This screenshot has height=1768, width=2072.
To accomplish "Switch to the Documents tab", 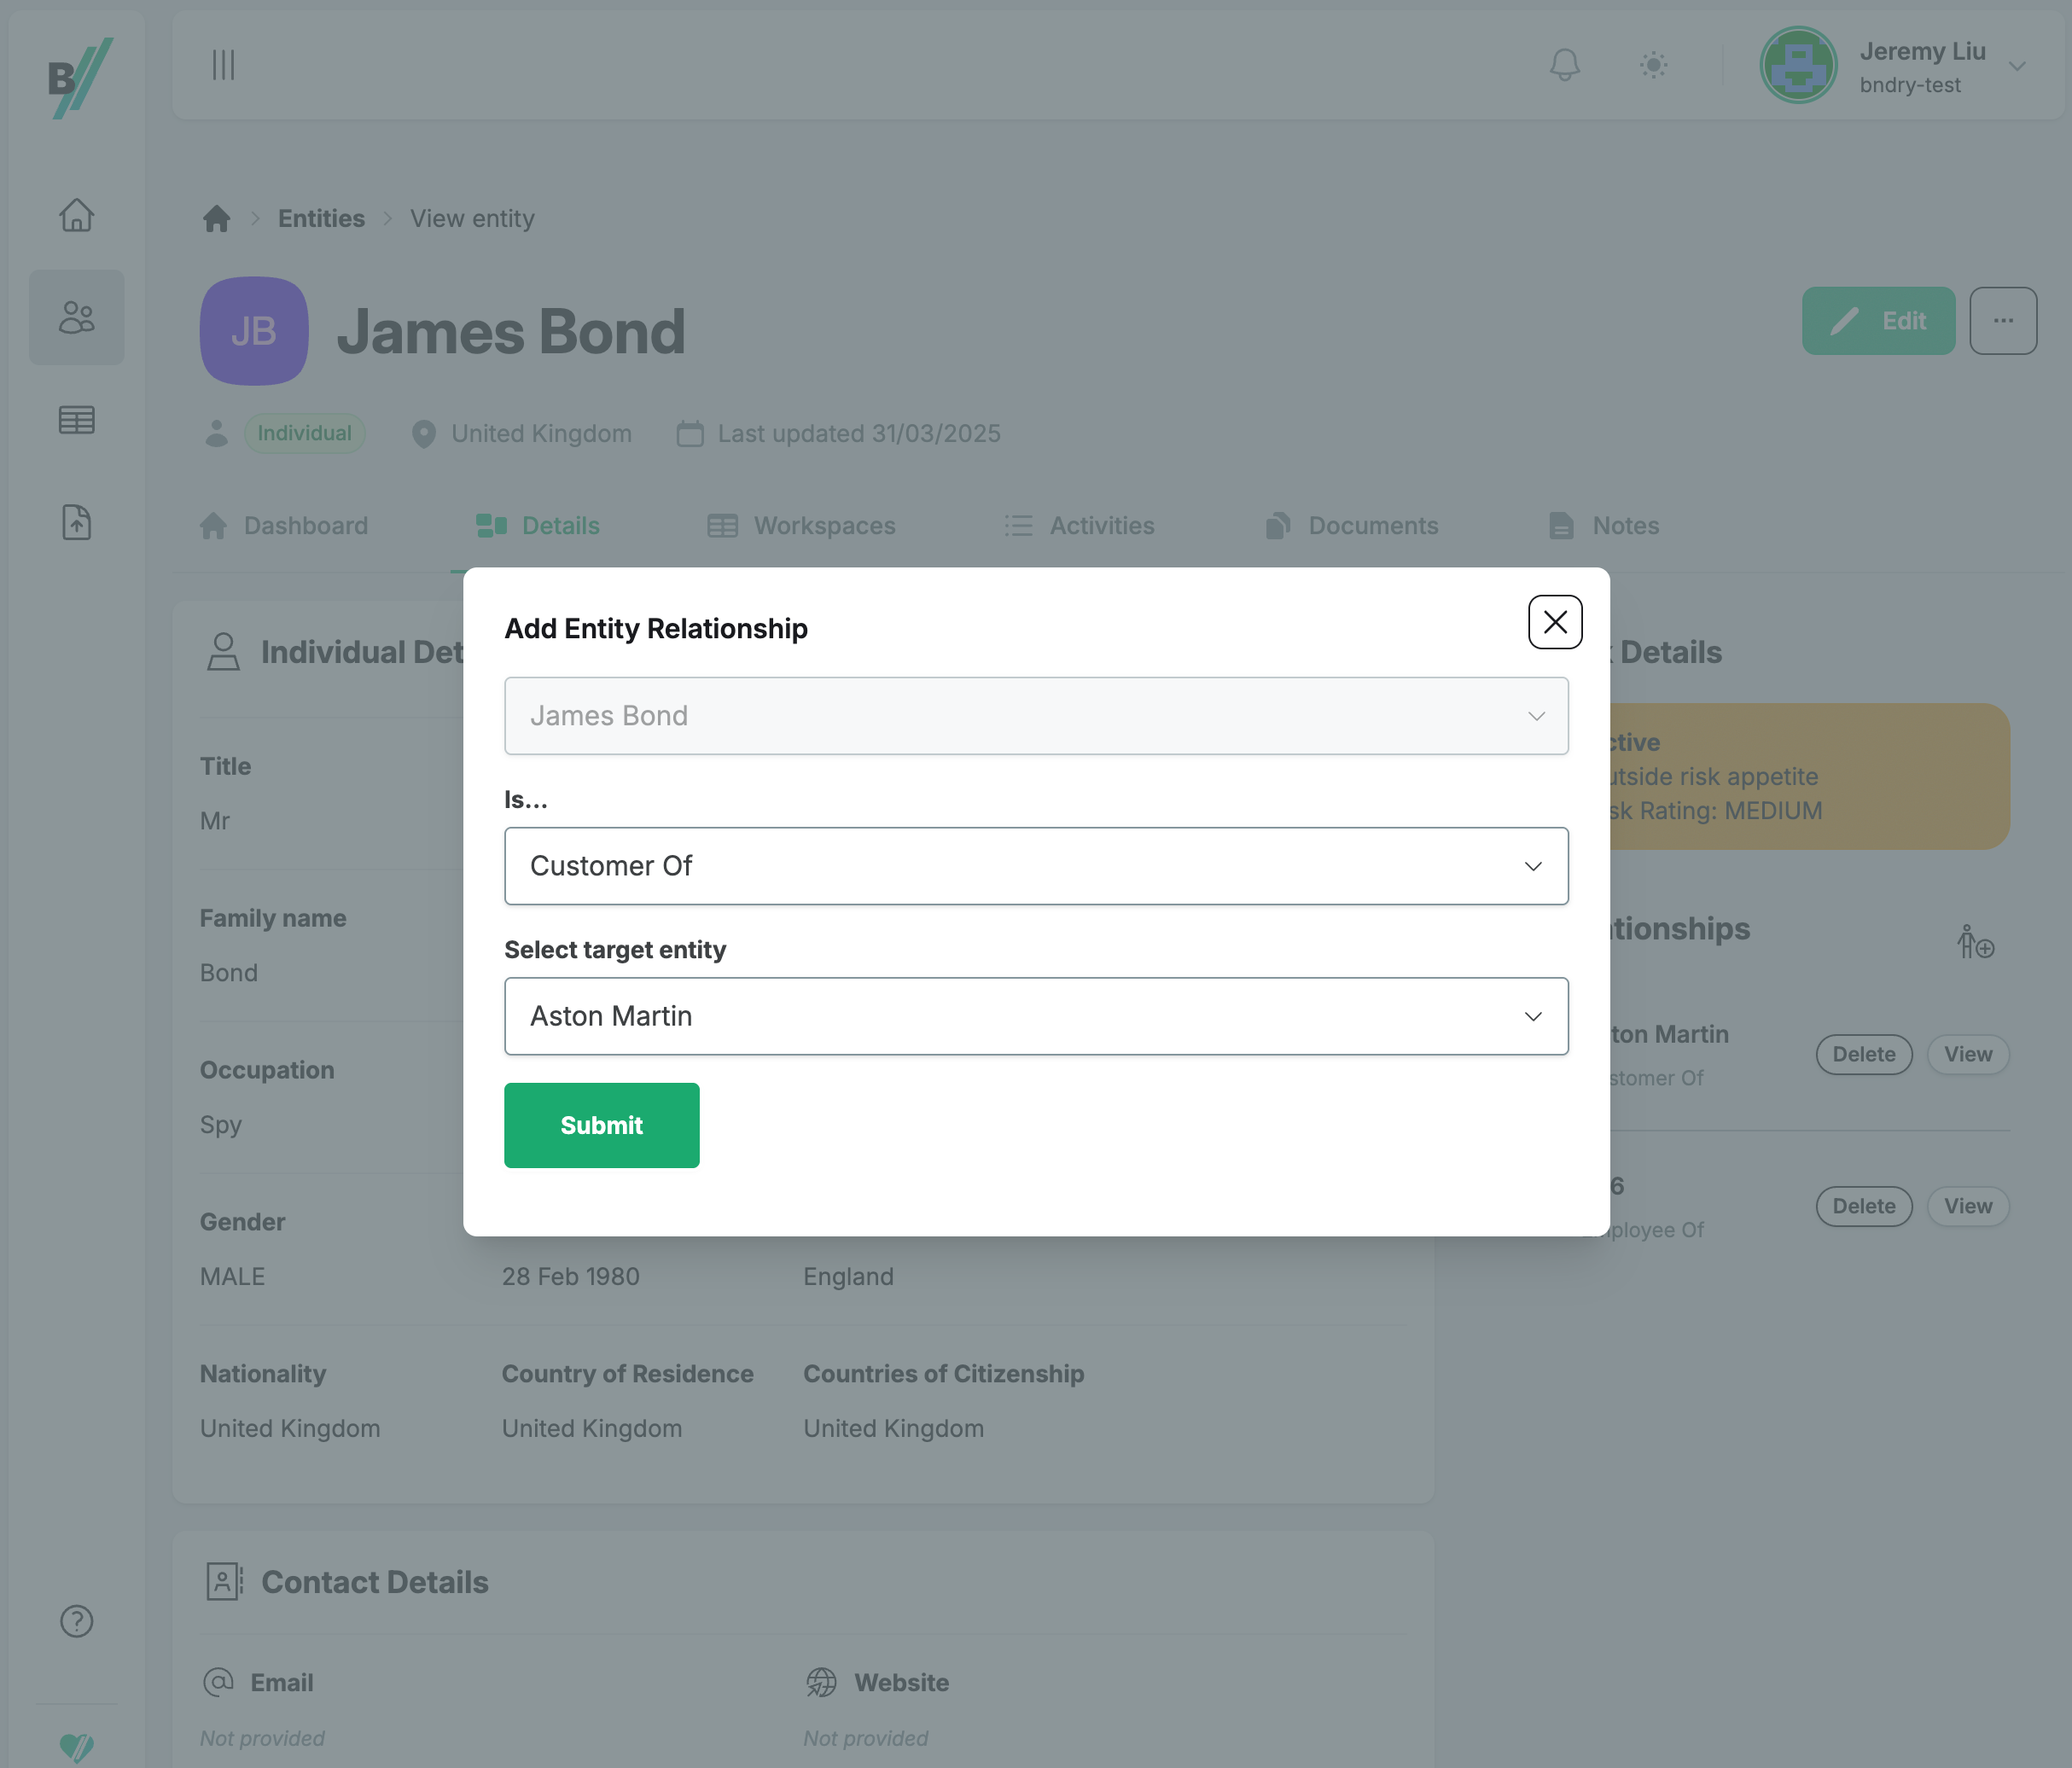I will tap(1351, 526).
